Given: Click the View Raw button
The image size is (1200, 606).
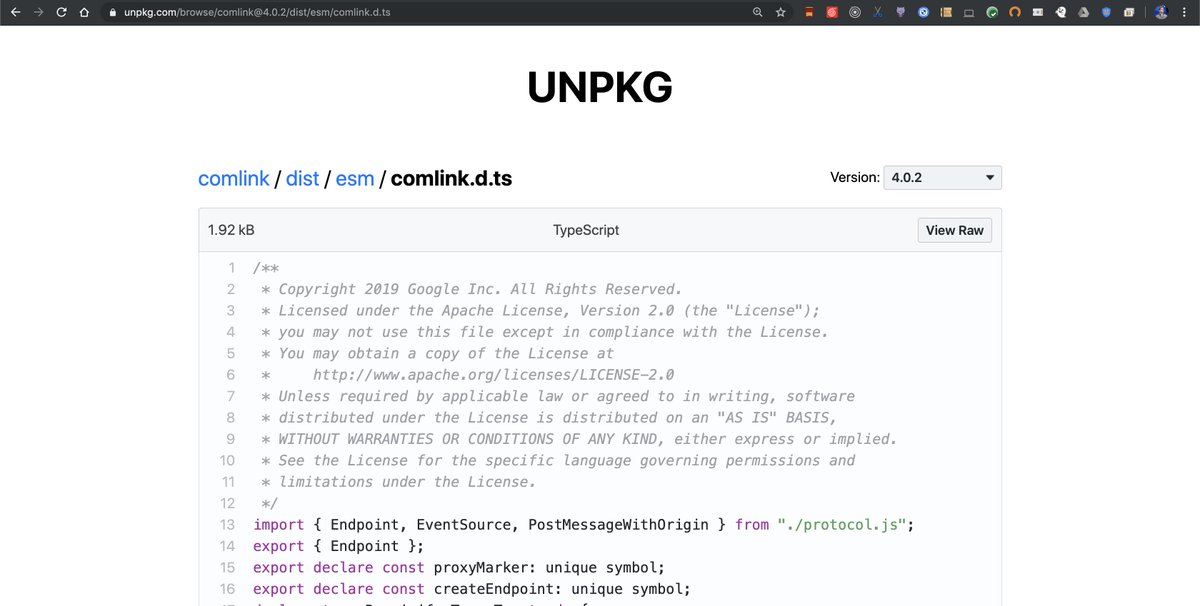Looking at the screenshot, I should pos(955,230).
